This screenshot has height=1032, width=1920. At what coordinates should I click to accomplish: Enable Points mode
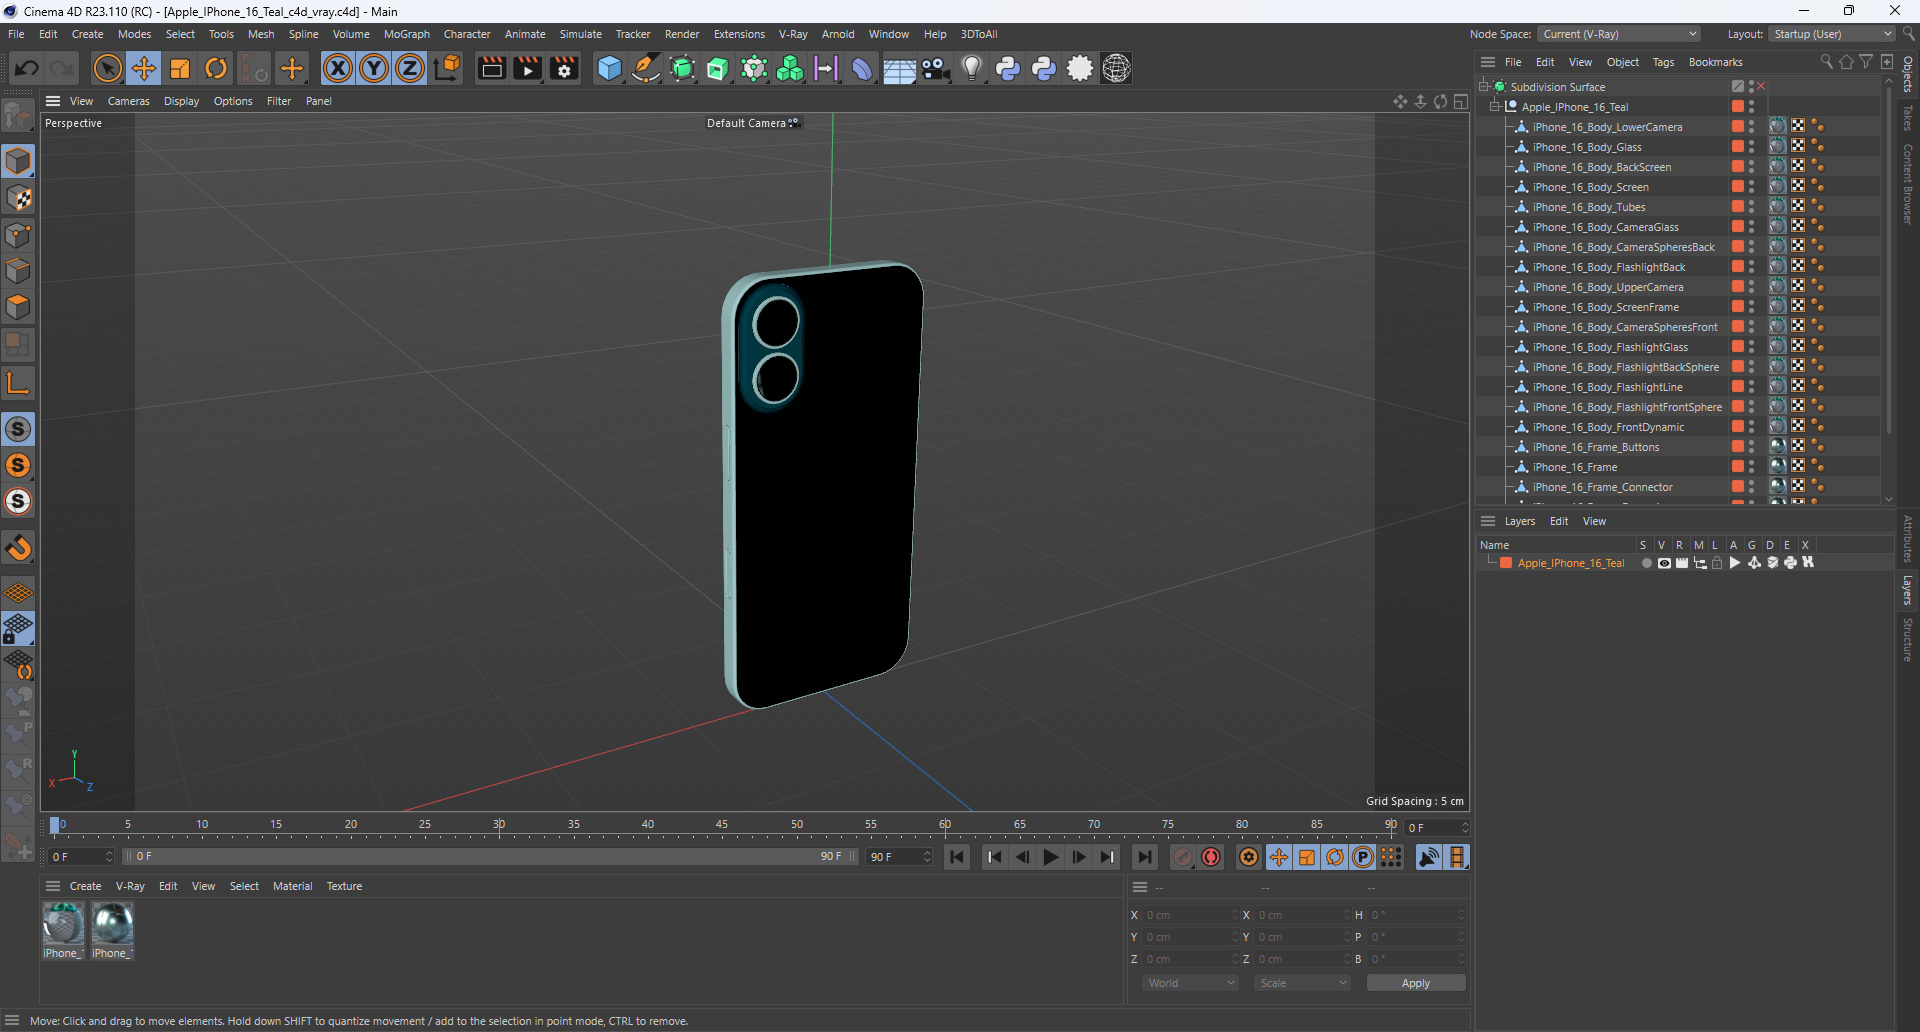pyautogui.click(x=18, y=235)
